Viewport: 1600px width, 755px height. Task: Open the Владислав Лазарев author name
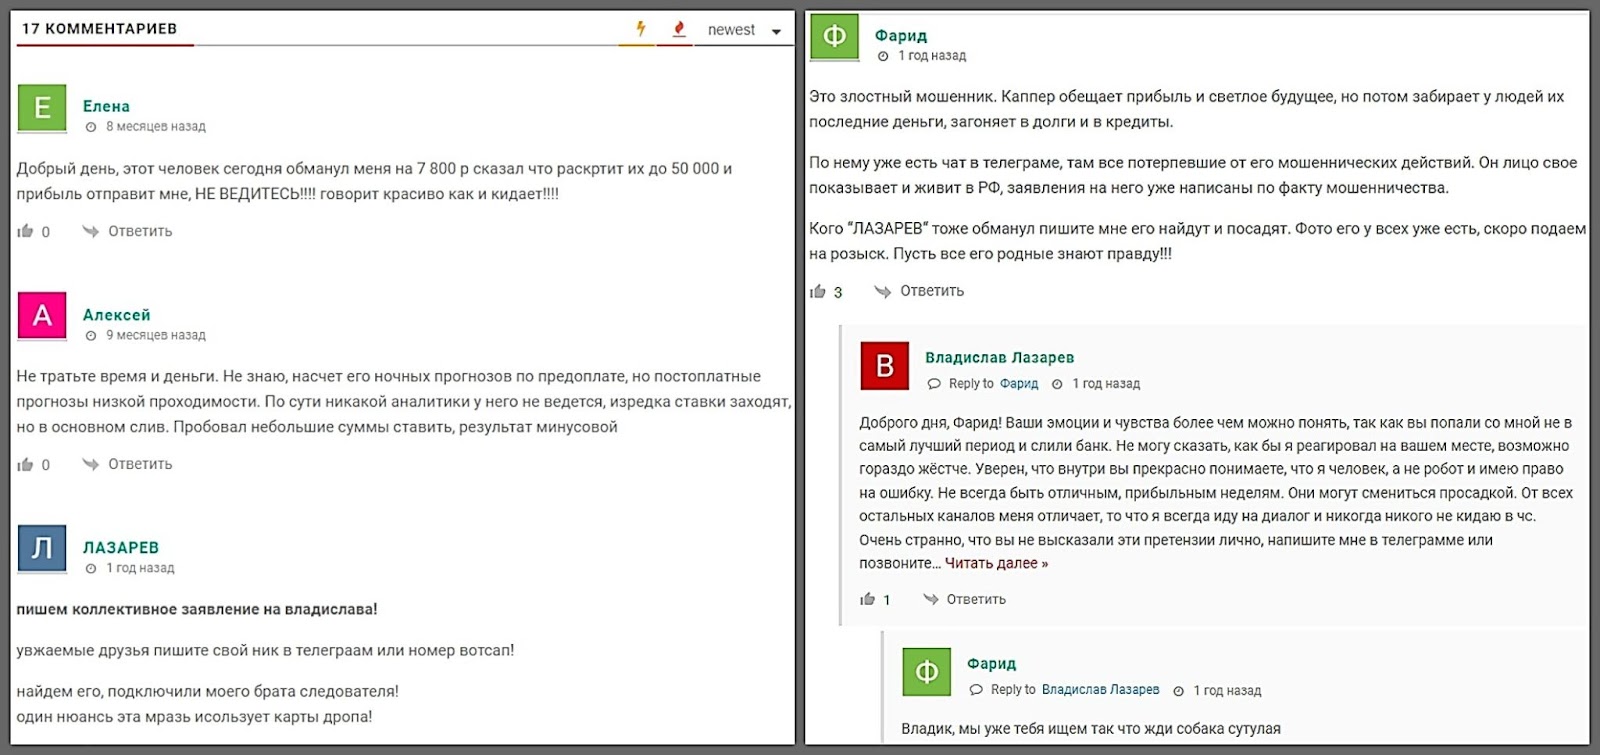click(x=999, y=357)
